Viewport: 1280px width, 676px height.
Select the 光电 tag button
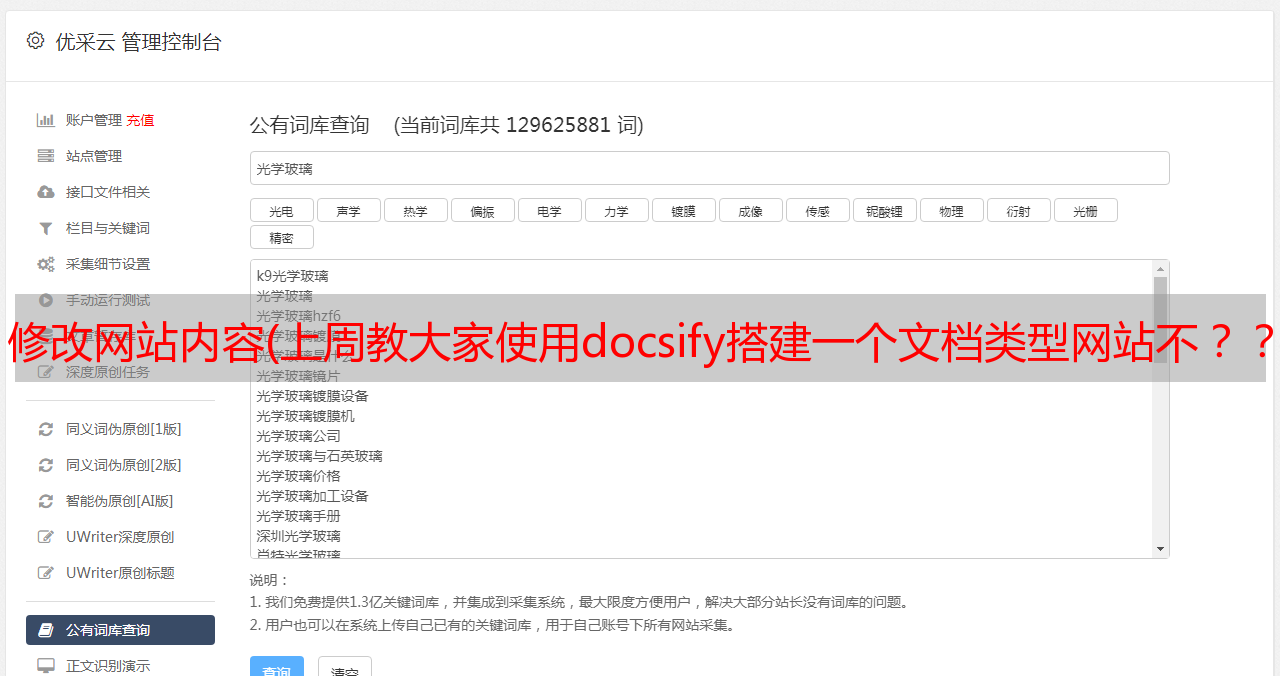click(x=281, y=210)
